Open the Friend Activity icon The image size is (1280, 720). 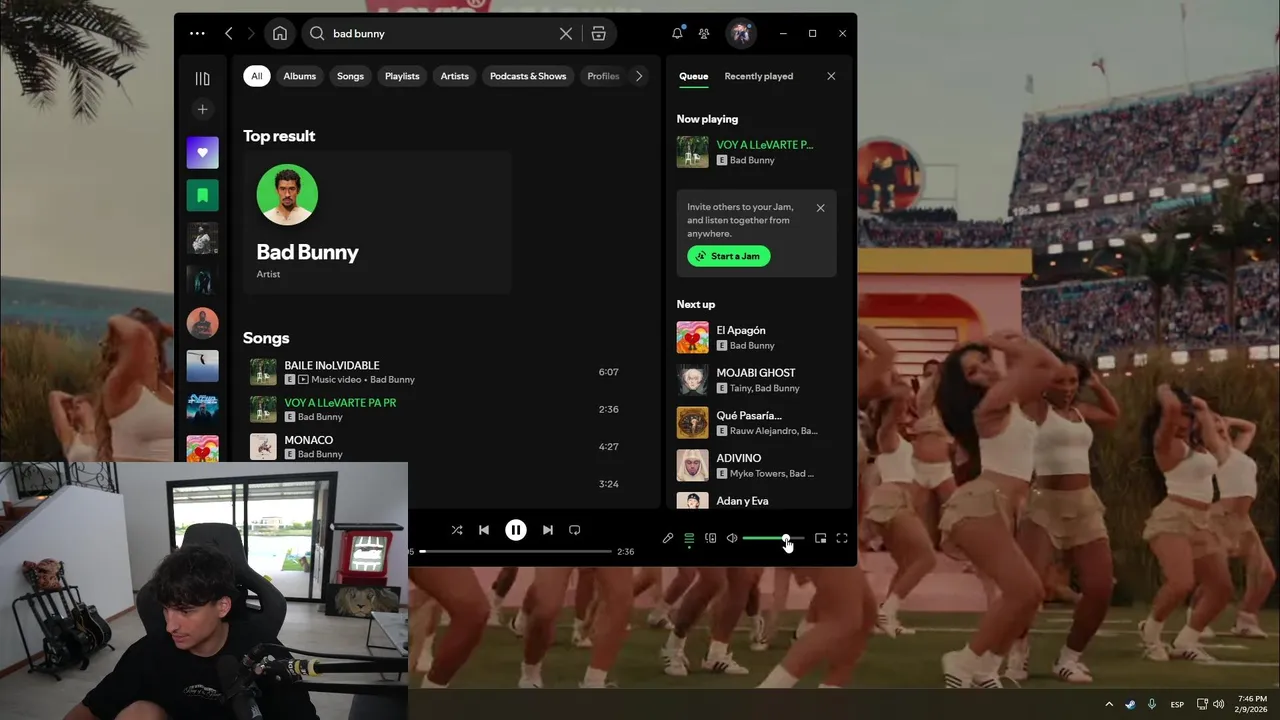(704, 33)
